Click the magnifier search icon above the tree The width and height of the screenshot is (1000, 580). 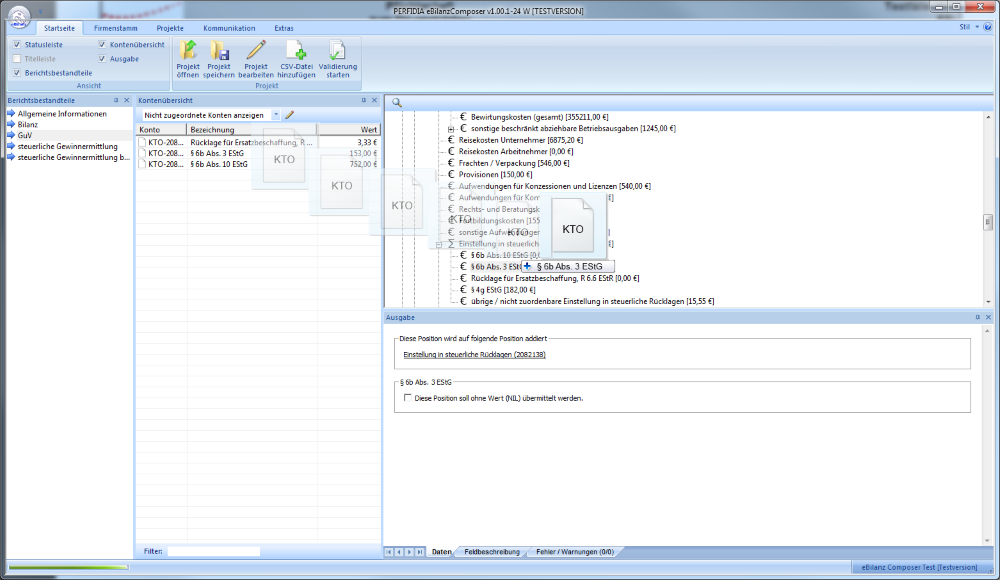tap(397, 102)
